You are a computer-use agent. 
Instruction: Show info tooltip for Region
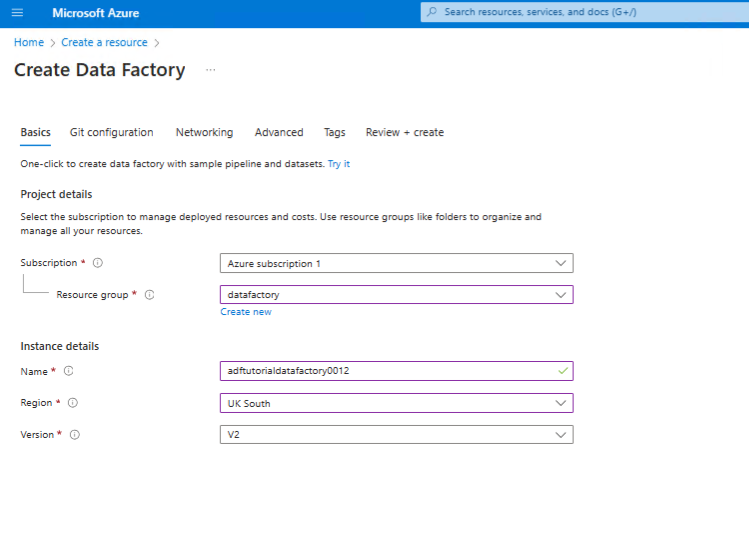73,403
